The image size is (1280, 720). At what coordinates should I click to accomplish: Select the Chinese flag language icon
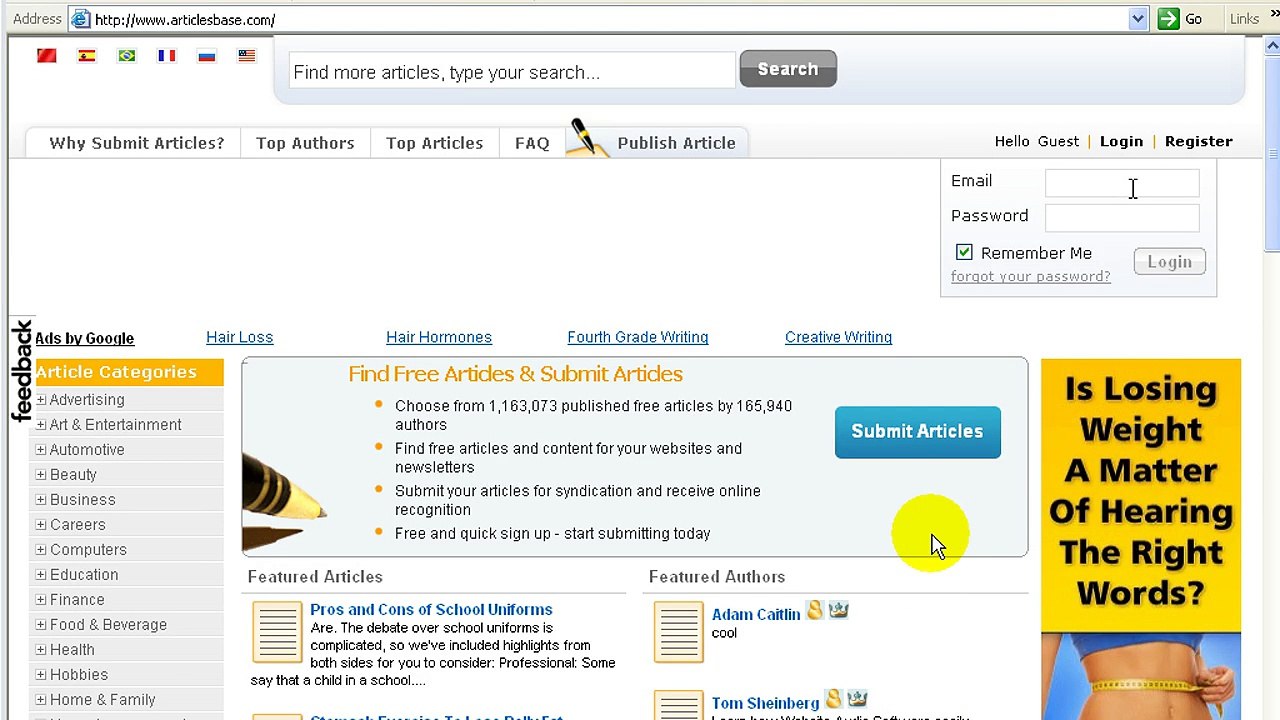click(47, 56)
